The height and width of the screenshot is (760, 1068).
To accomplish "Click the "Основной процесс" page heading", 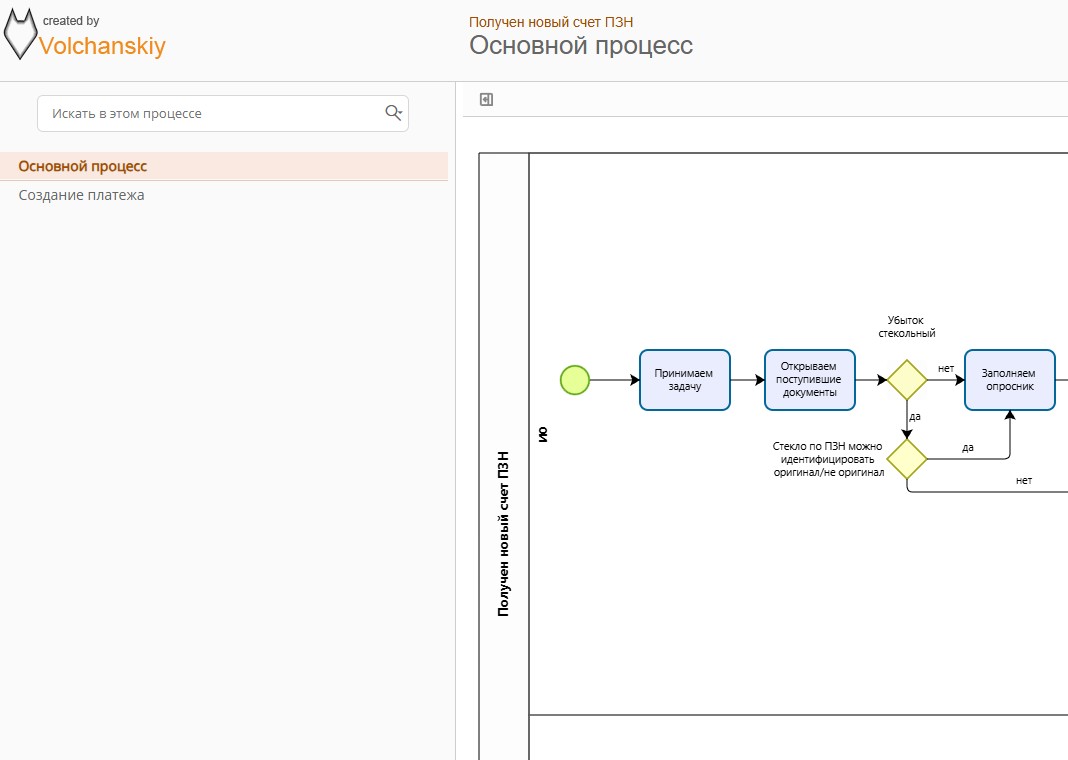I will tap(580, 46).
